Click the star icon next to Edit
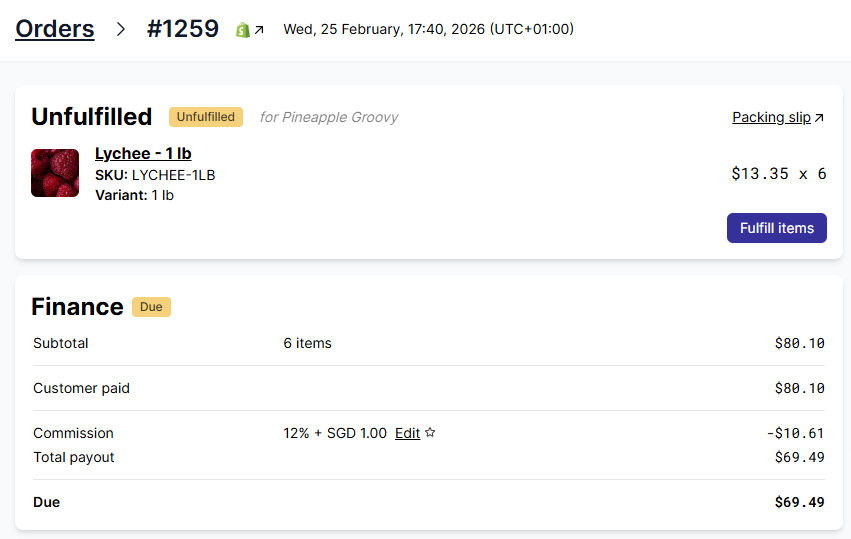The image size is (851, 539). (430, 433)
